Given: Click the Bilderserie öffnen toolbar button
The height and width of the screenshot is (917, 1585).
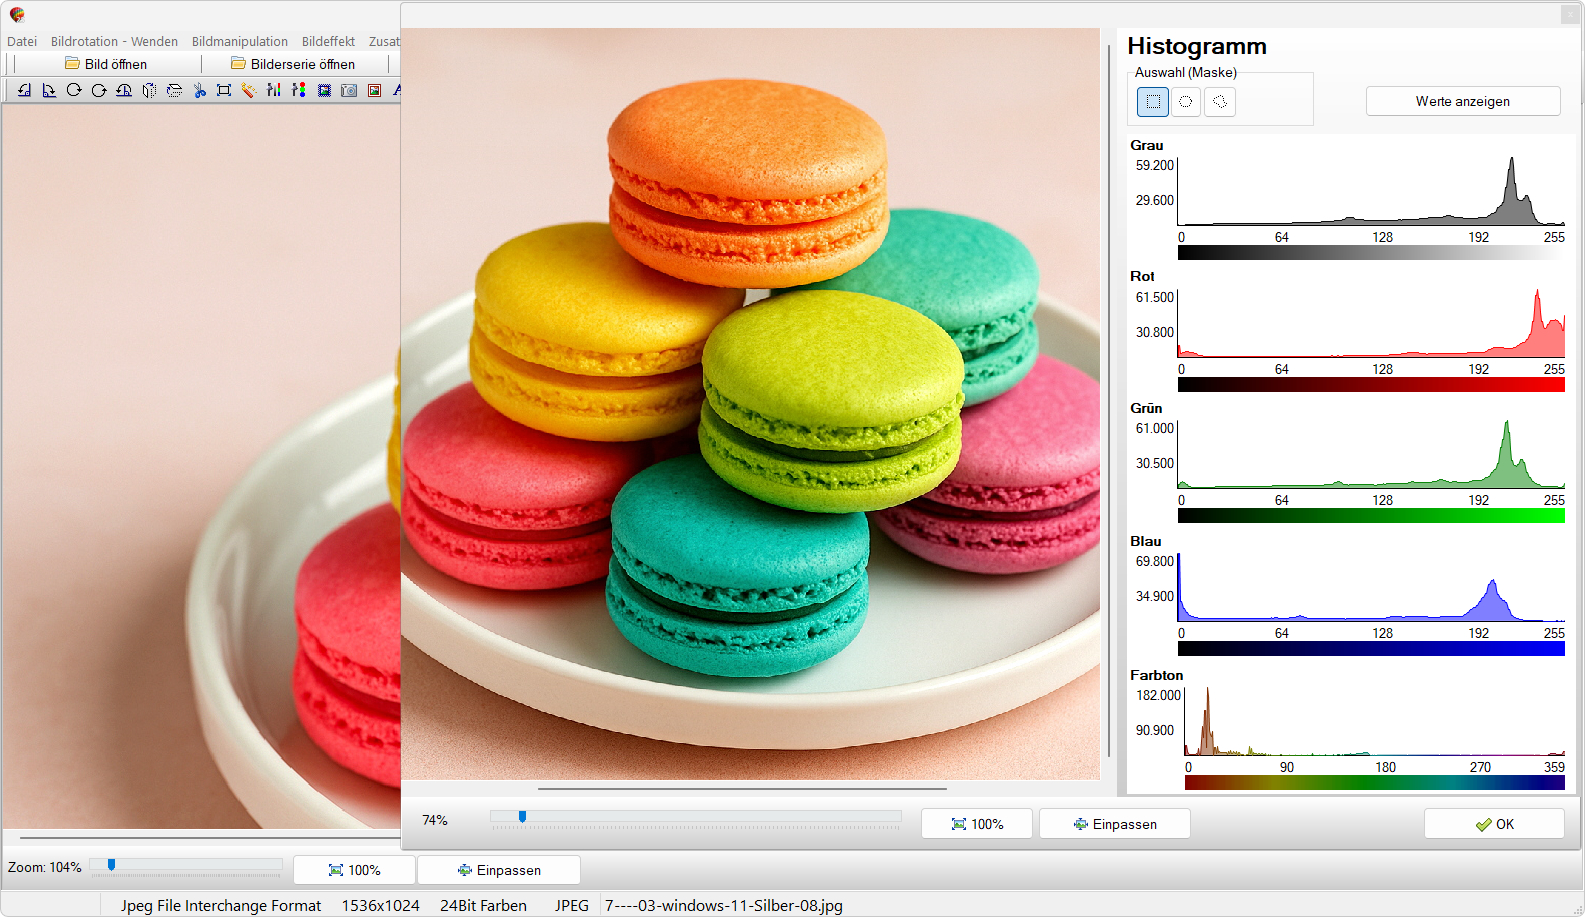Looking at the screenshot, I should pyautogui.click(x=293, y=64).
